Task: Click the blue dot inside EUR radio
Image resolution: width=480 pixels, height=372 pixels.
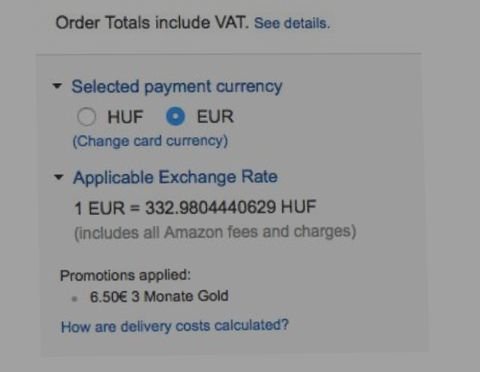Action: [175, 116]
